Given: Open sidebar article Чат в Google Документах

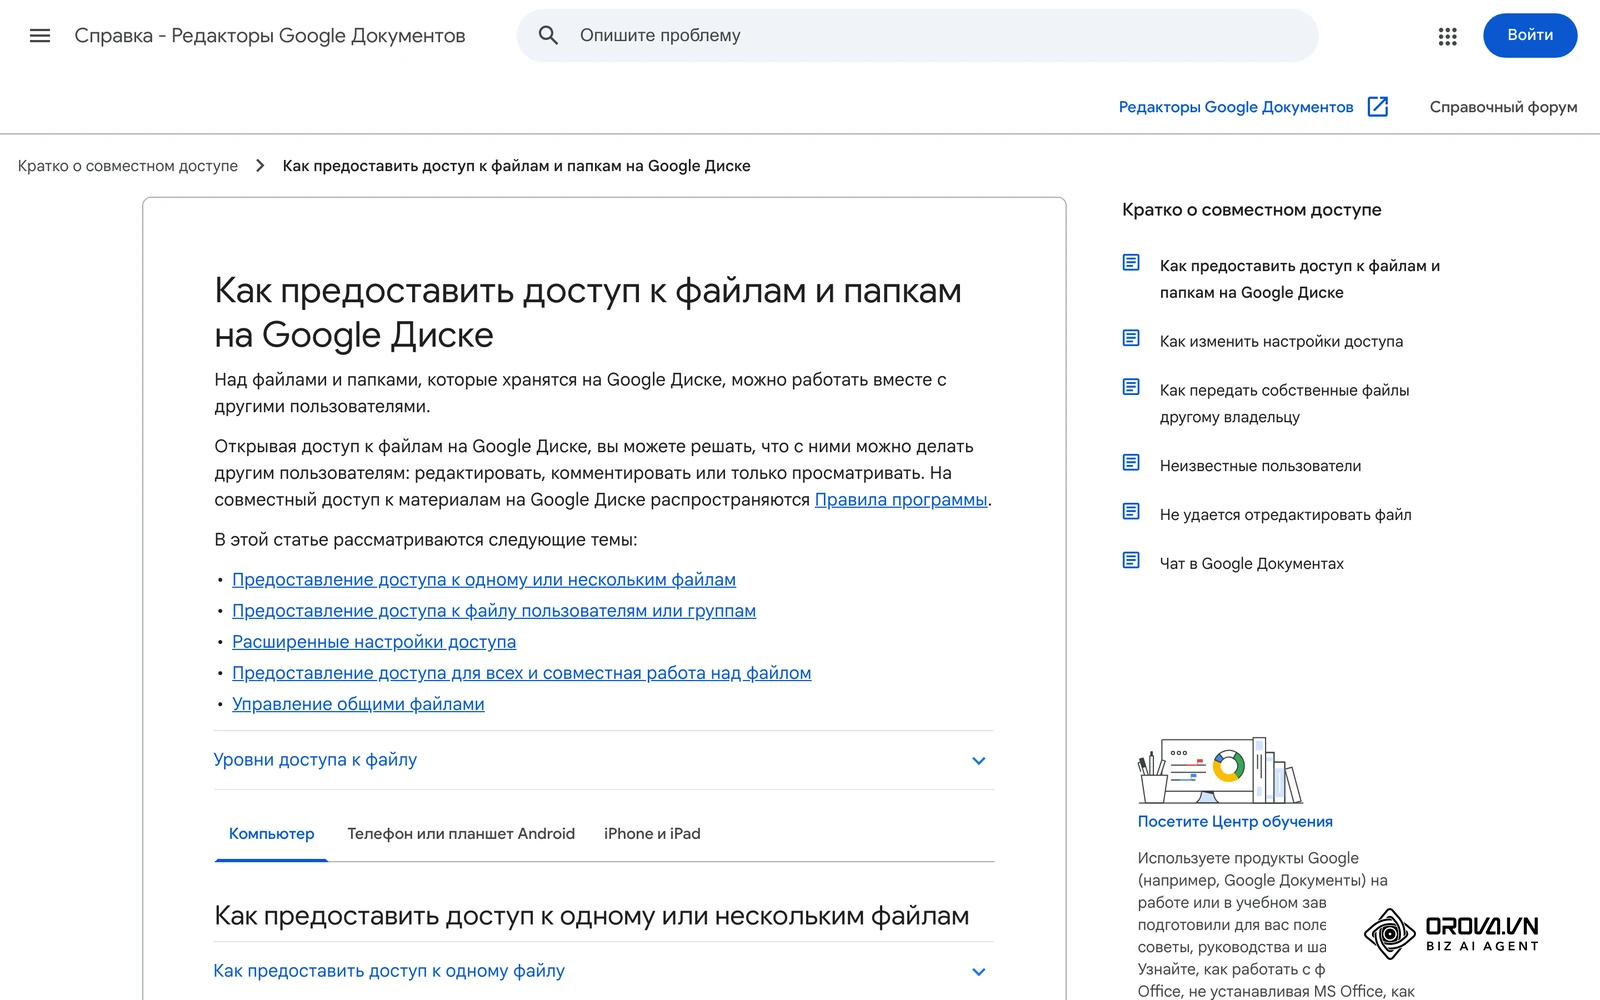Looking at the screenshot, I should tap(1251, 564).
